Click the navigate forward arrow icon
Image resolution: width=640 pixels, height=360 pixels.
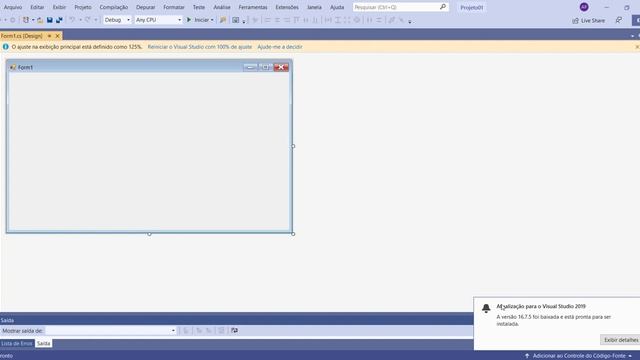[x=13, y=20]
